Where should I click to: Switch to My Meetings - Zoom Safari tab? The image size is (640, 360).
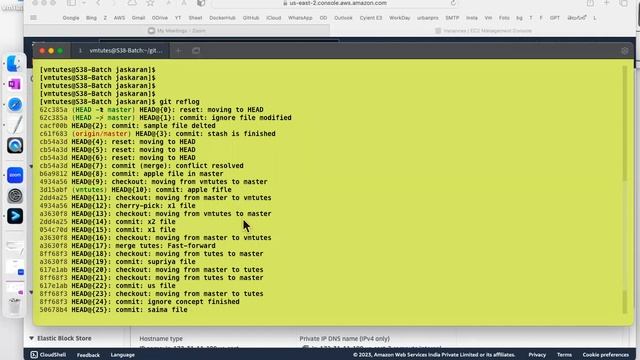177,31
